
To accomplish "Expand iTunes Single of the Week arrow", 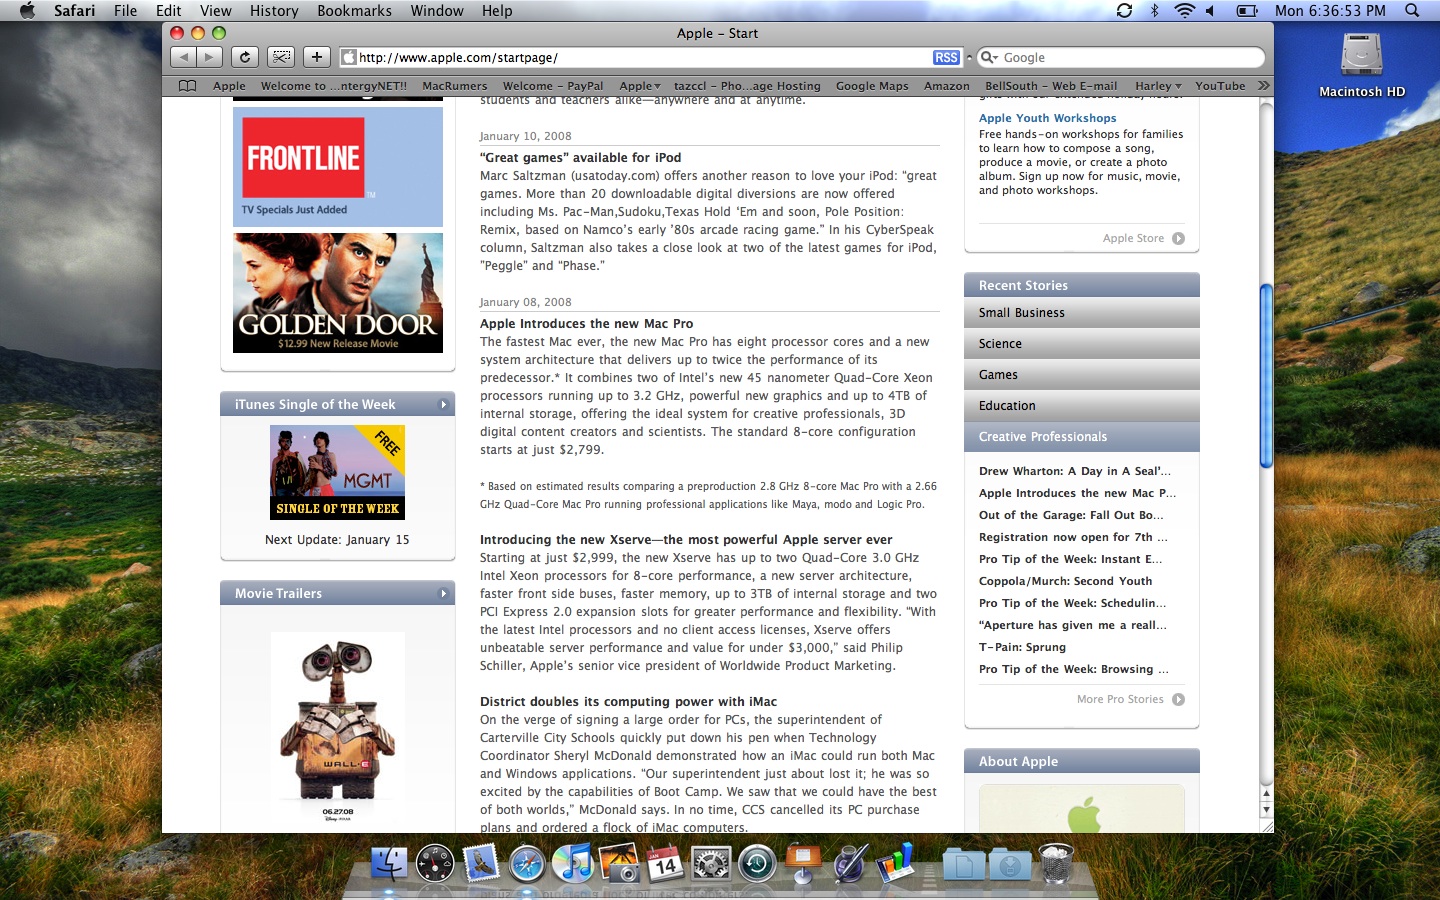I will point(443,405).
